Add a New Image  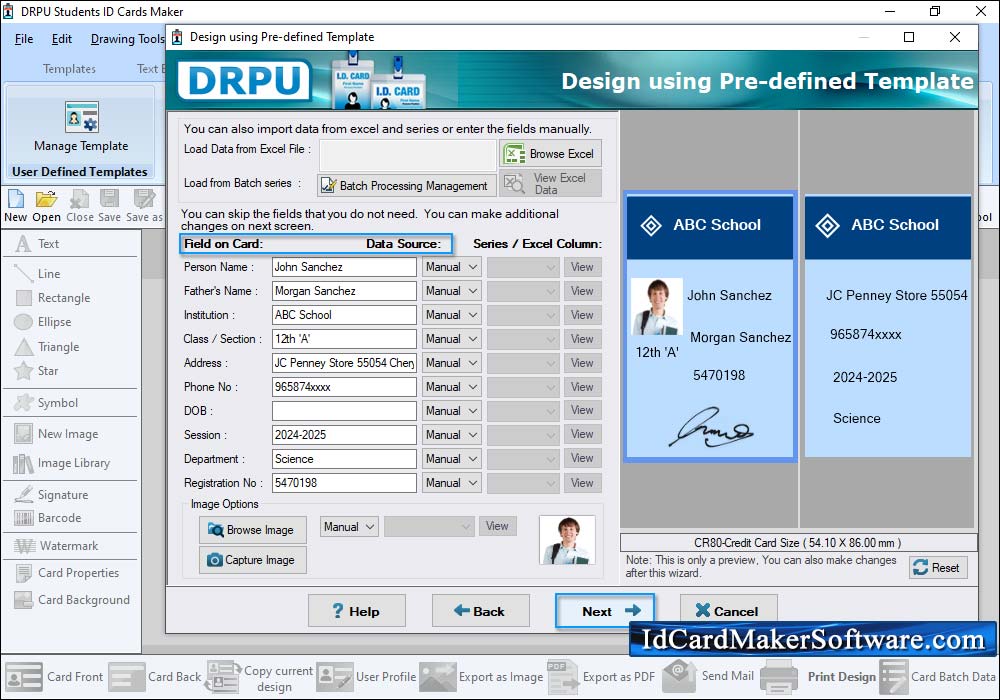click(x=56, y=434)
